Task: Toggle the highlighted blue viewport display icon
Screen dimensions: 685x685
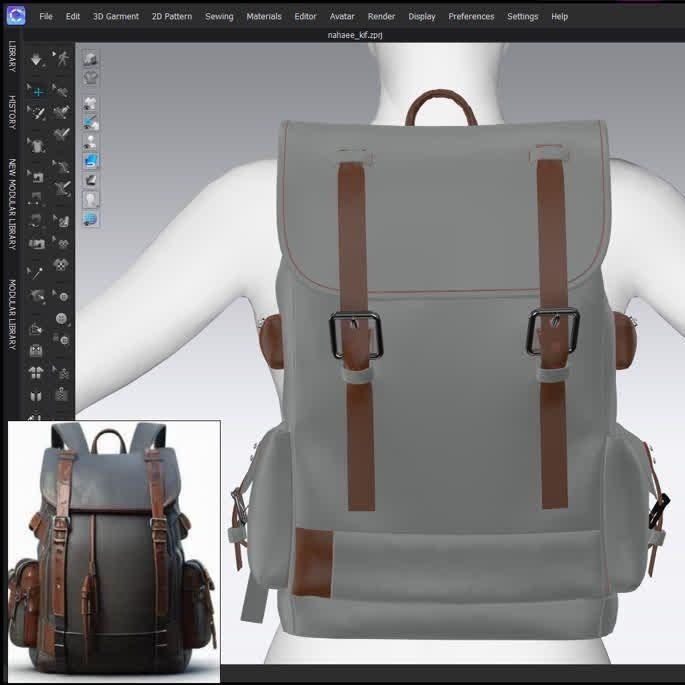Action: [x=90, y=160]
